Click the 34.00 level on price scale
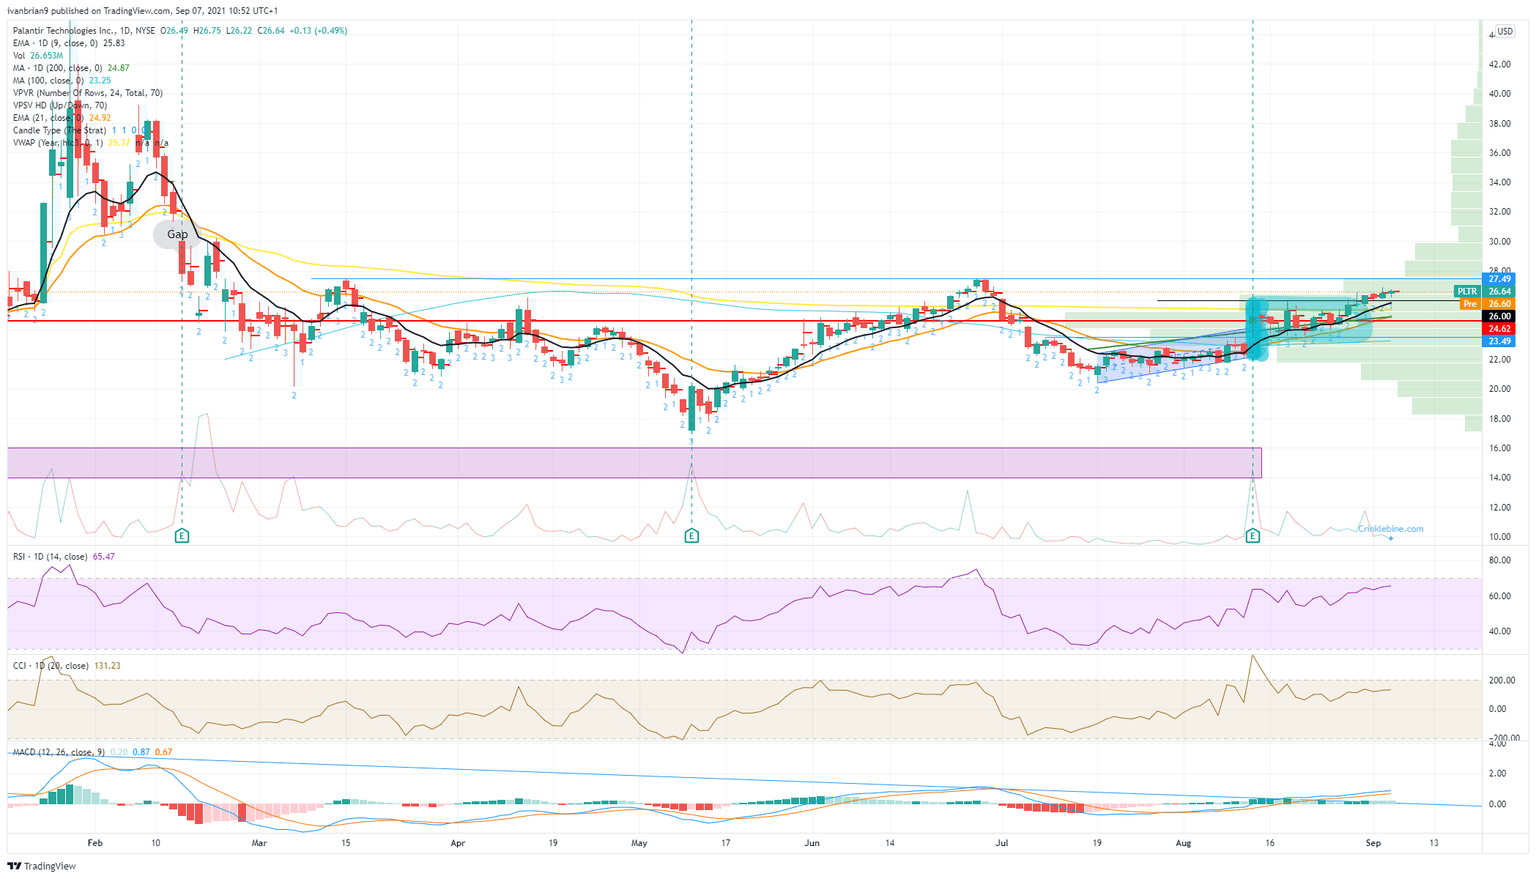 point(1499,183)
